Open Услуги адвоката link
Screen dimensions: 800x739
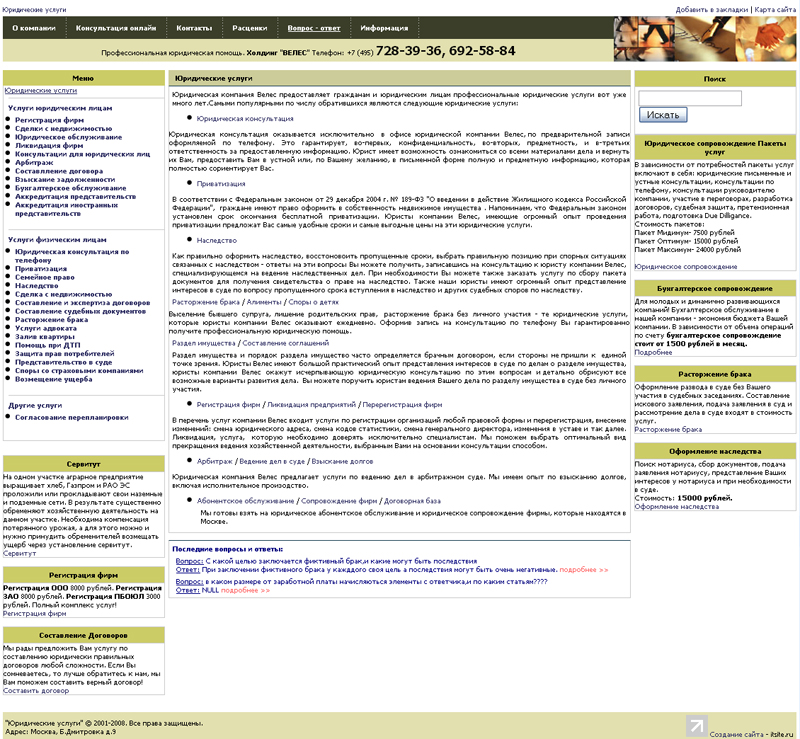pos(45,328)
